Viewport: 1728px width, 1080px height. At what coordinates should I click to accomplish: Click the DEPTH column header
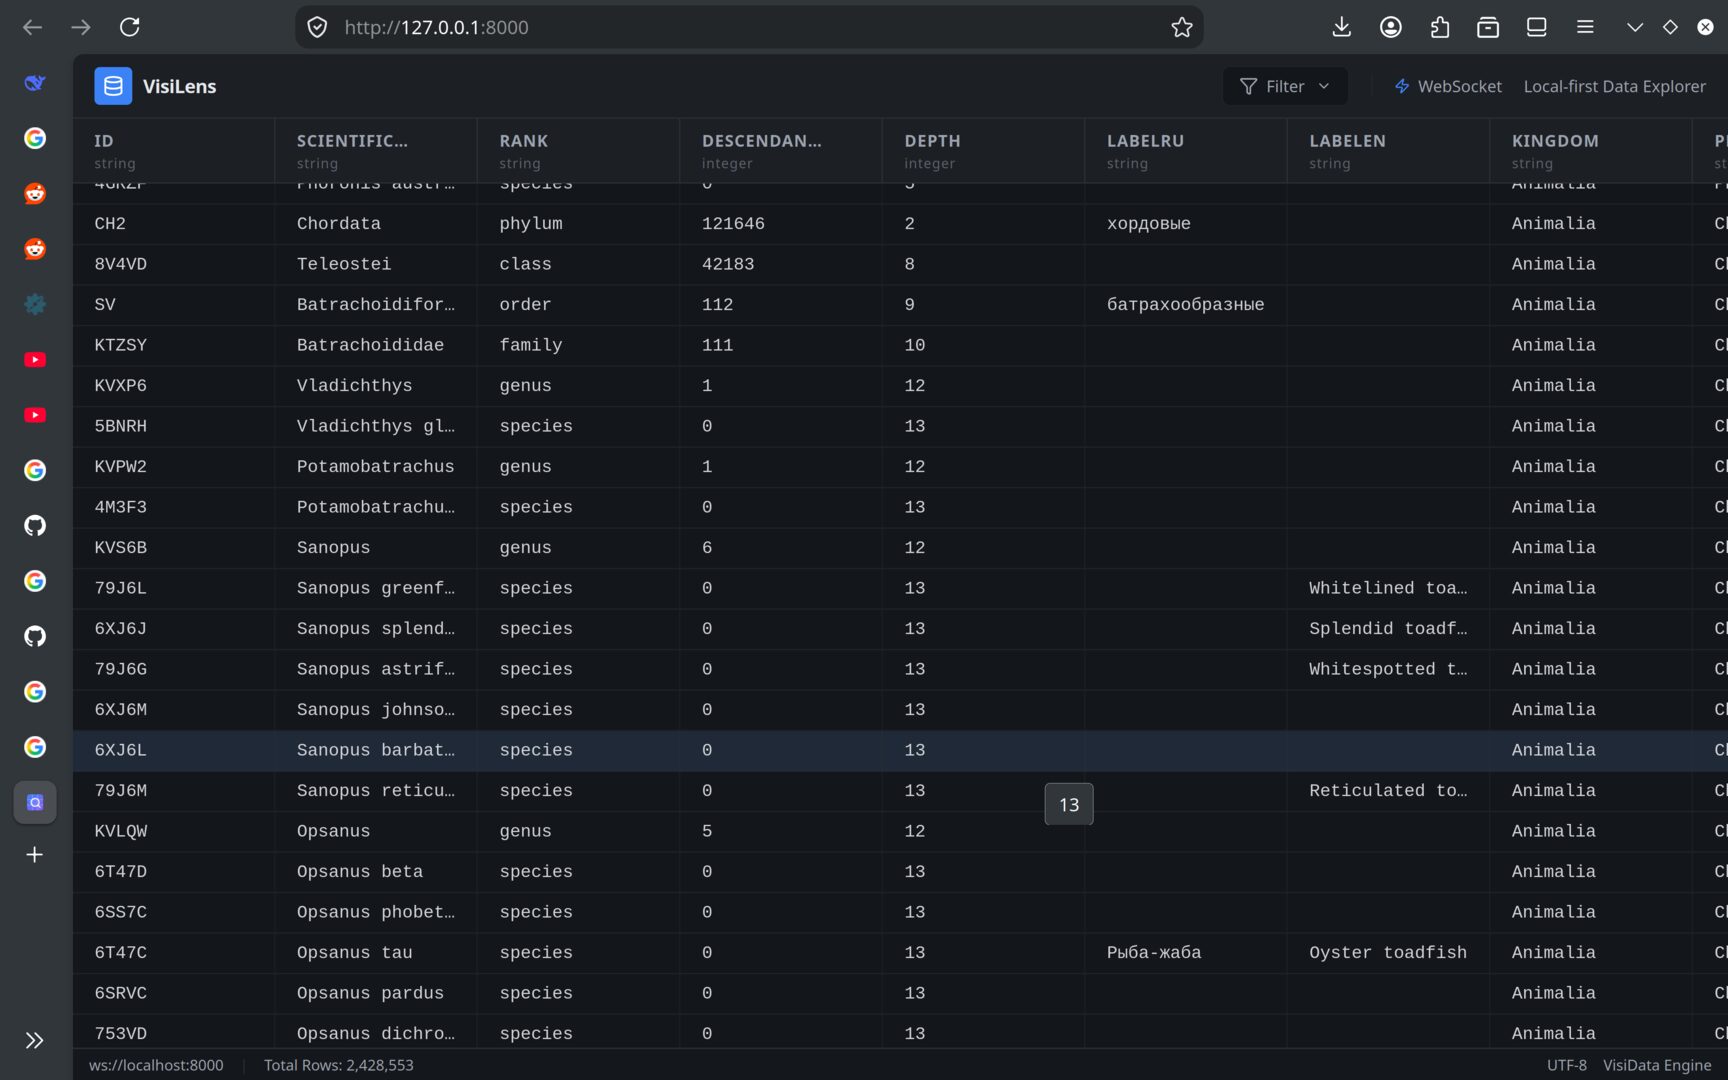[983, 150]
